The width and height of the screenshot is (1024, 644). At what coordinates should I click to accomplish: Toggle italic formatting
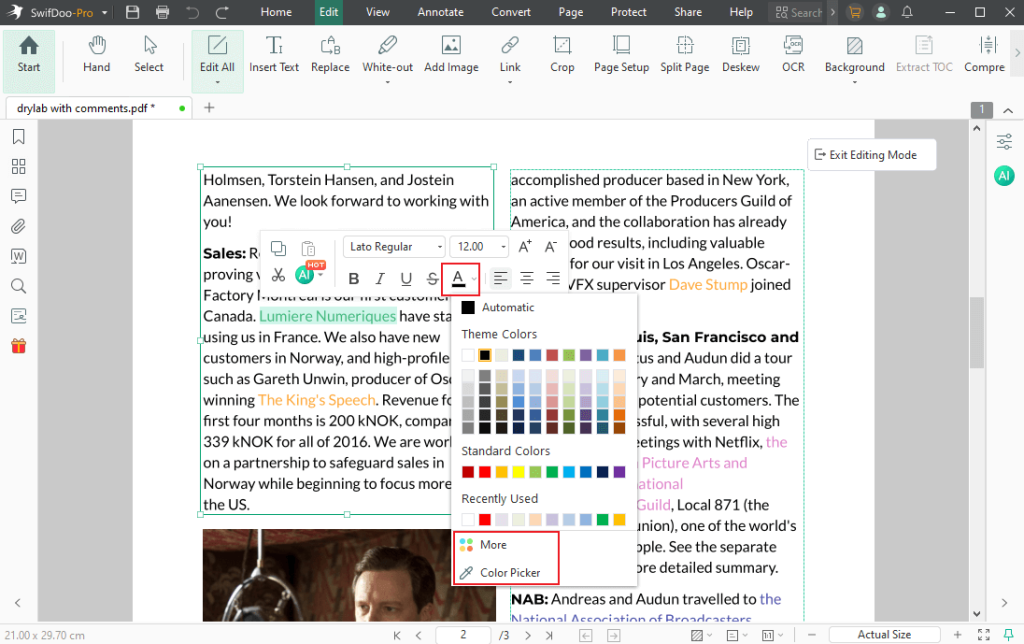coord(378,278)
